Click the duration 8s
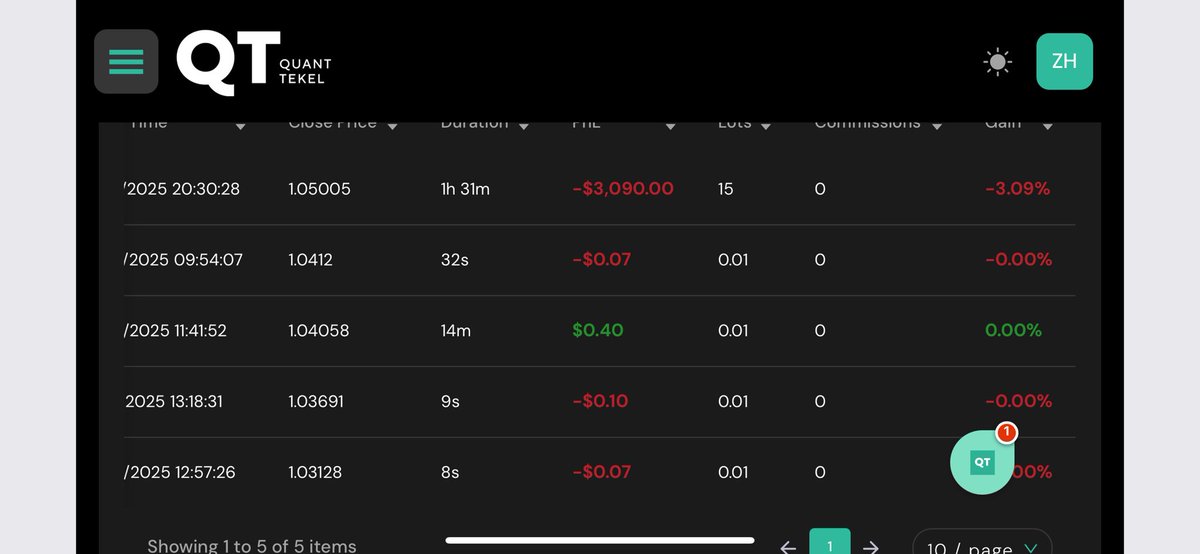This screenshot has width=1200, height=554. click(x=450, y=472)
